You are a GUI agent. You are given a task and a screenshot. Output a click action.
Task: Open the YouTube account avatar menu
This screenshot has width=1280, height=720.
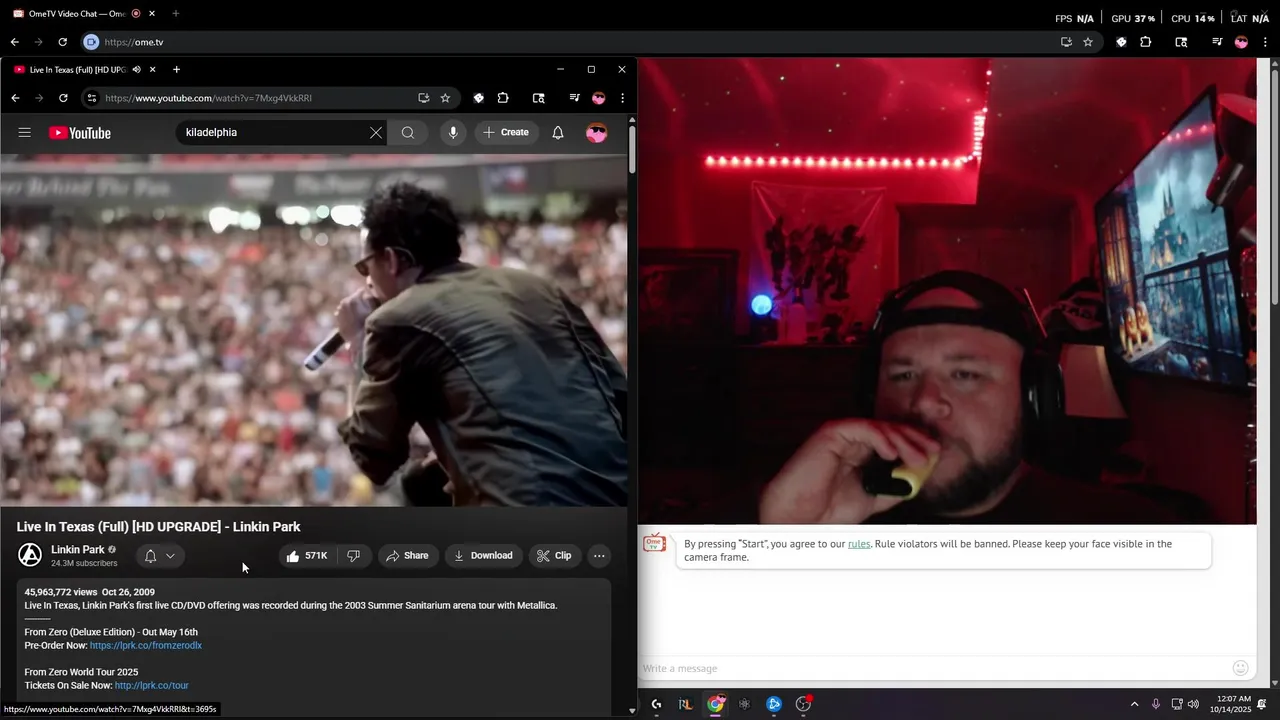click(597, 133)
